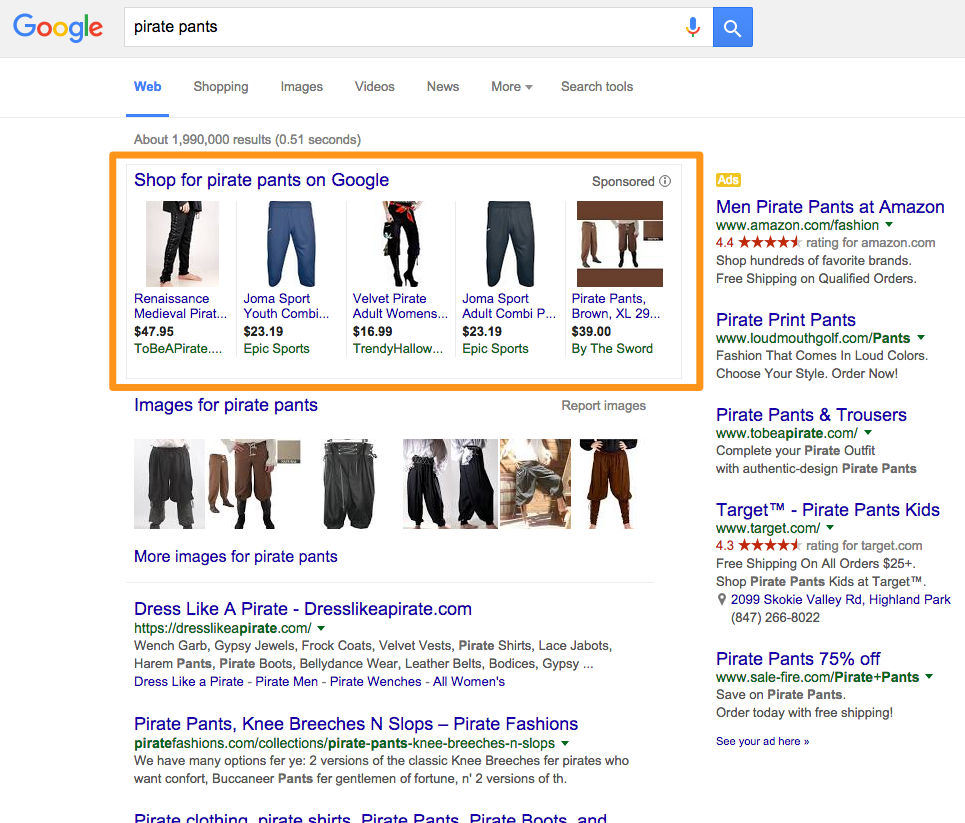Open Shop for pirate pants on Google
This screenshot has width=965, height=823.
click(262, 180)
